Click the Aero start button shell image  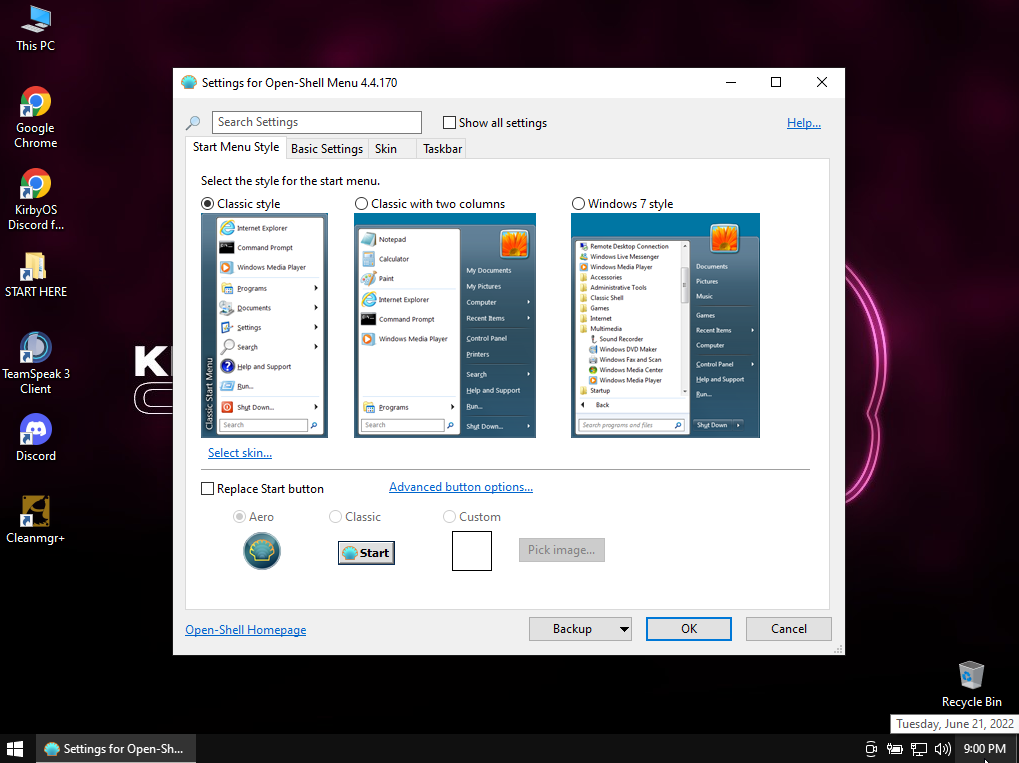point(262,551)
